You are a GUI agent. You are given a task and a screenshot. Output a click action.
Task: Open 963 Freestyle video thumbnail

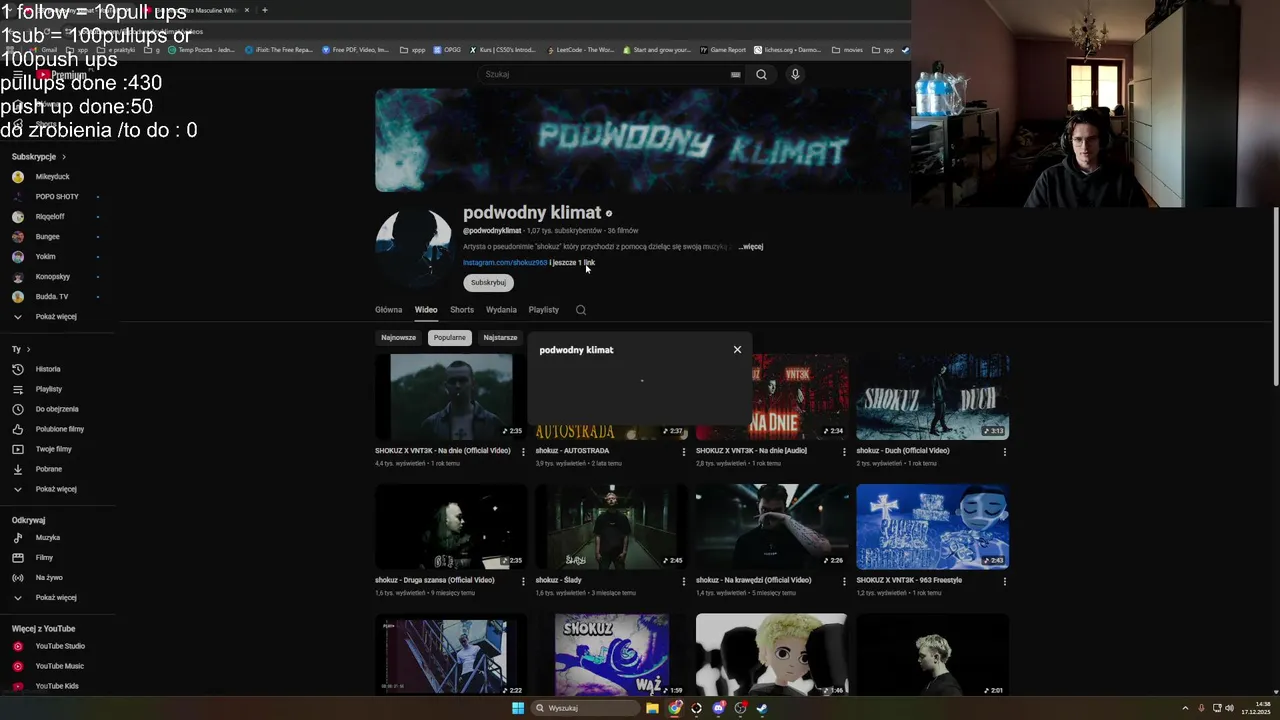(x=932, y=527)
